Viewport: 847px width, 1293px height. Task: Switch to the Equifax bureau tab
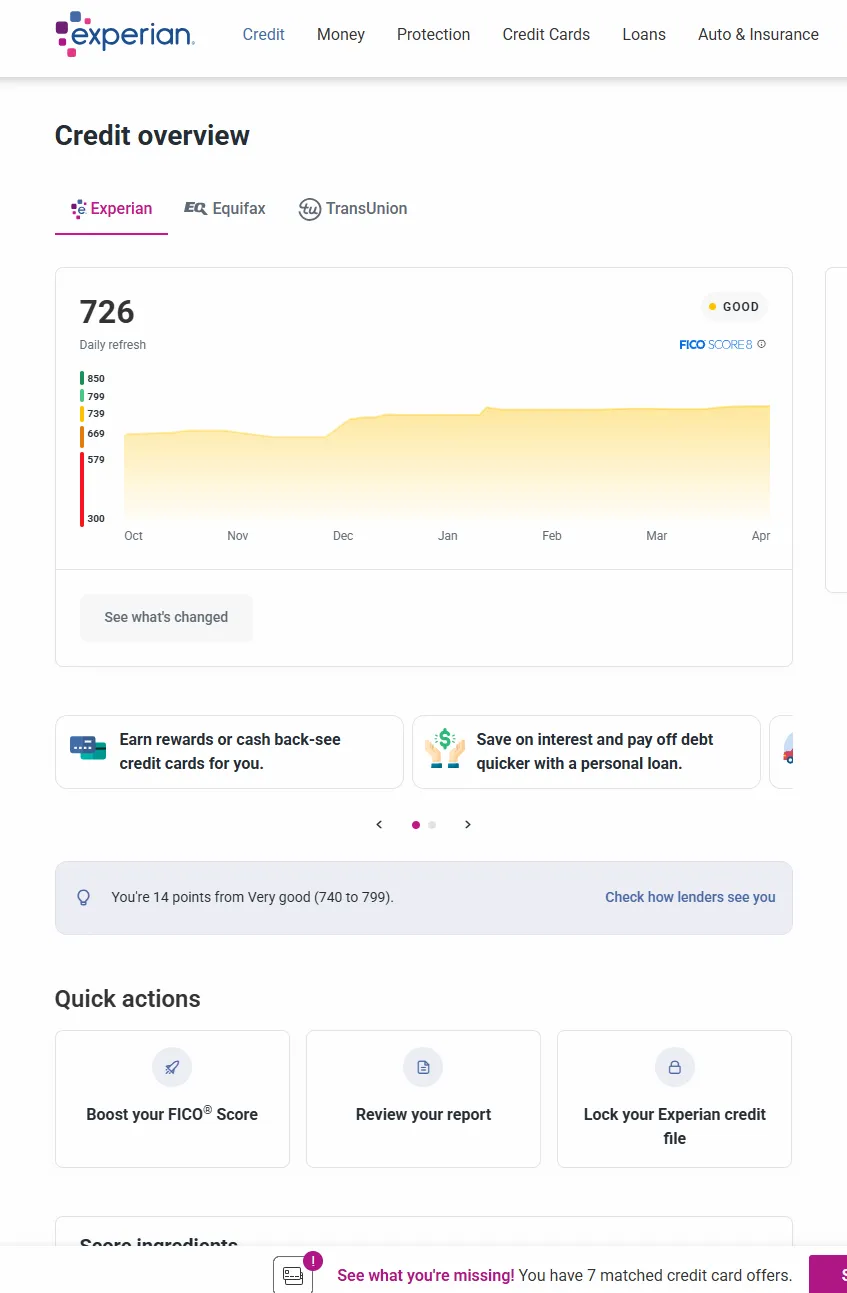pos(225,209)
